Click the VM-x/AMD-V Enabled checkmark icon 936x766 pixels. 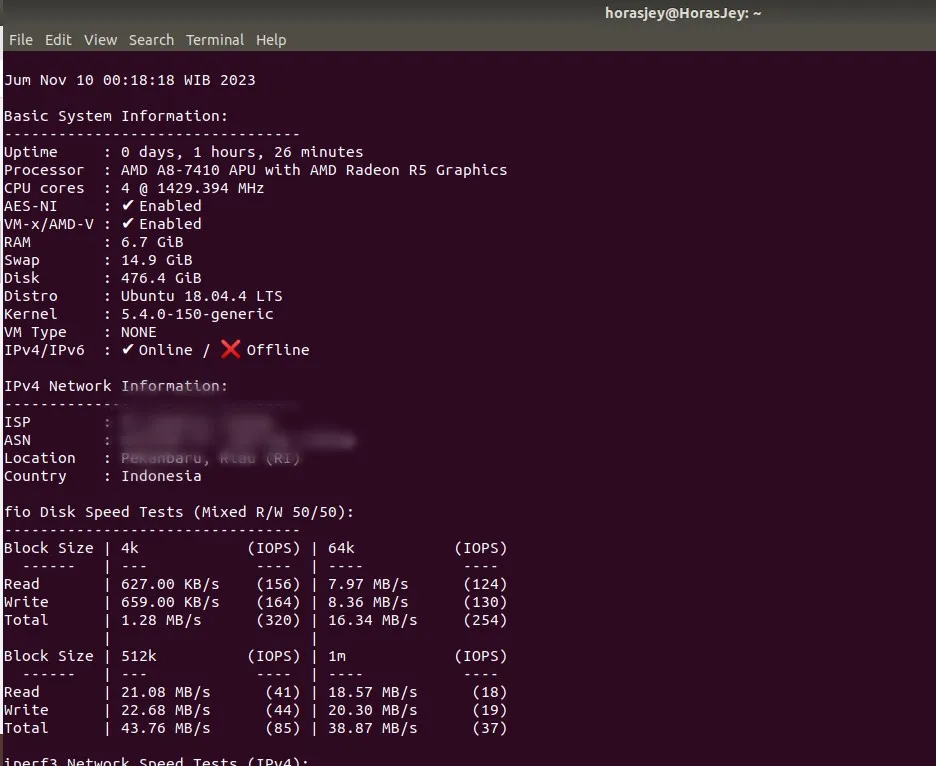pyautogui.click(x=127, y=223)
